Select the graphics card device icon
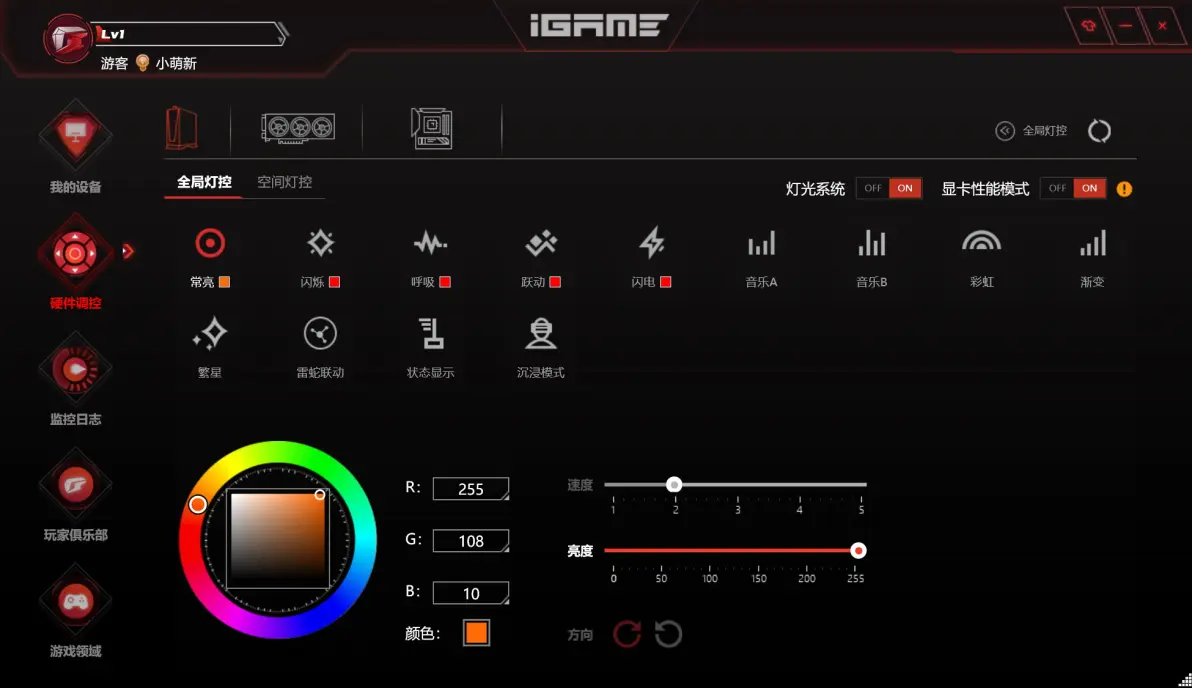The image size is (1192, 688). pos(298,128)
